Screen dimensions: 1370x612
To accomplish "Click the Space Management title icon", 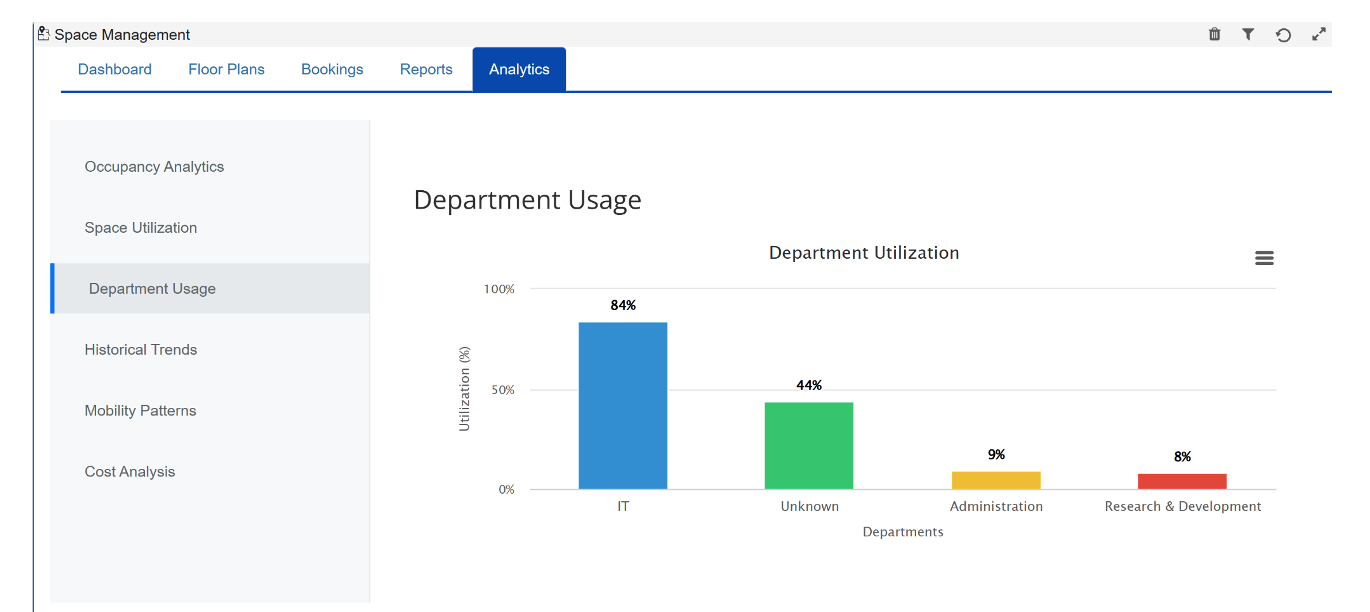I will pos(43,34).
